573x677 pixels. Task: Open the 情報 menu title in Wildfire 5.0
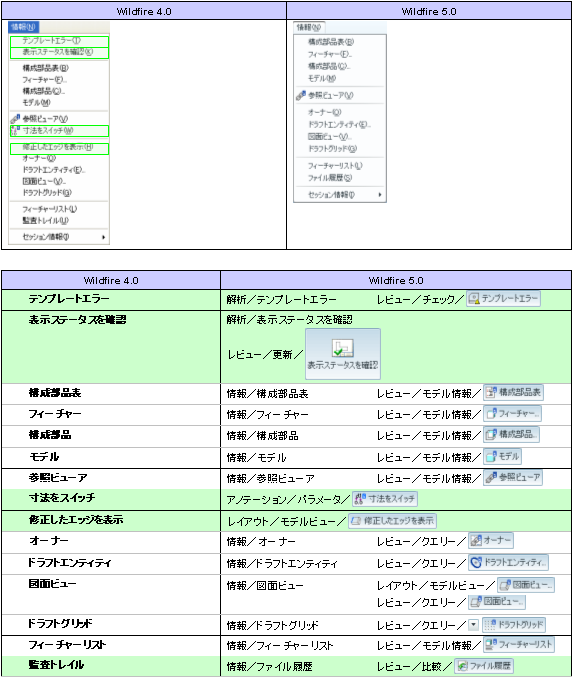[309, 28]
